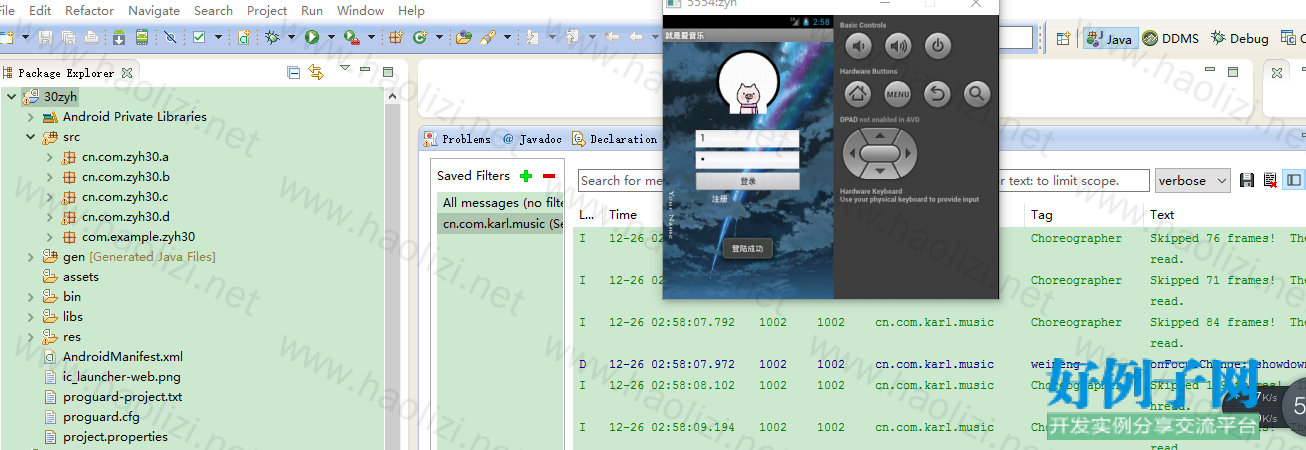Click the emulator volume up button

898,45
